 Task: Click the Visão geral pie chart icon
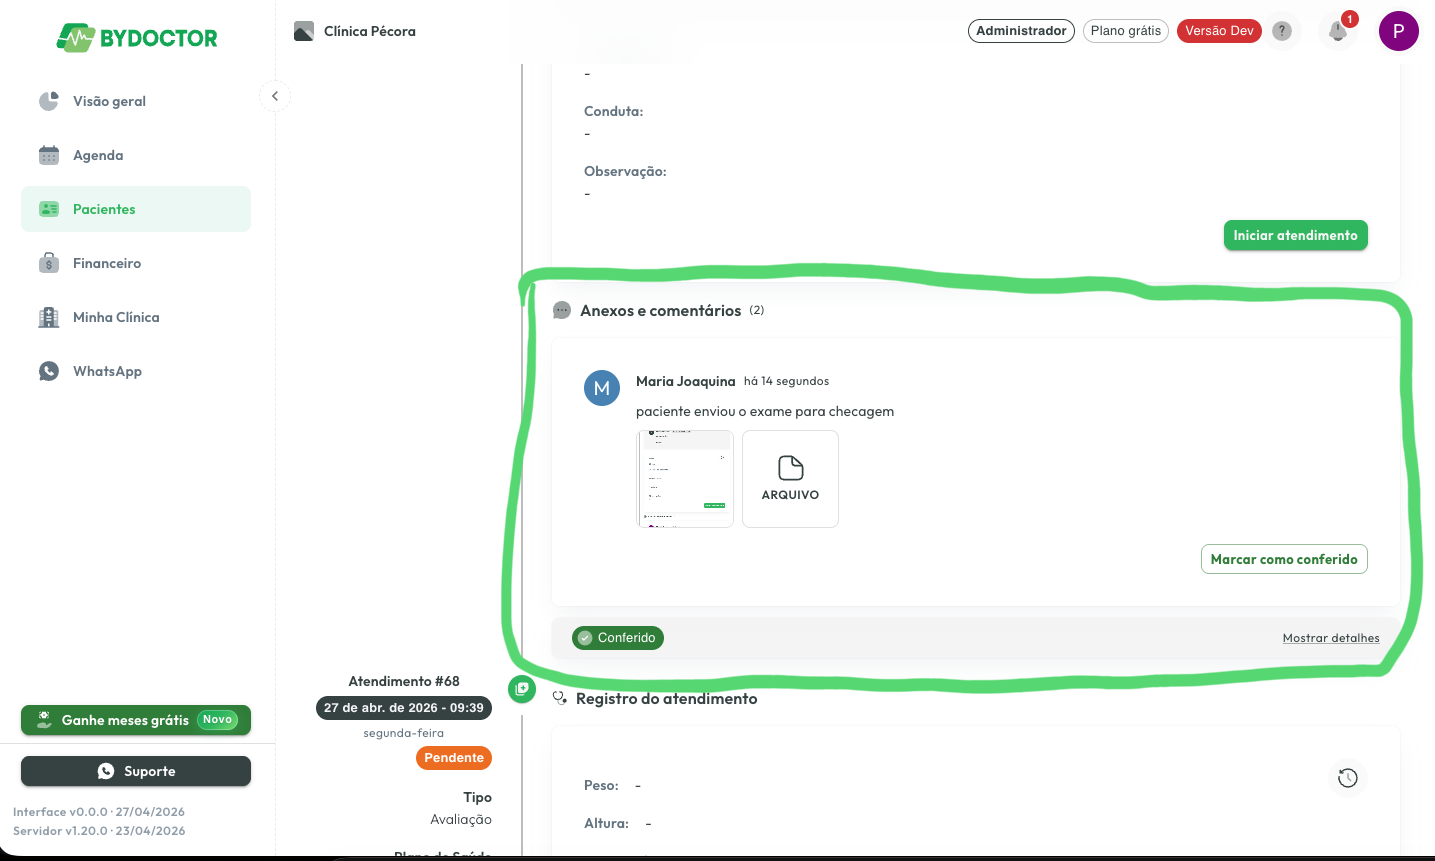point(49,101)
